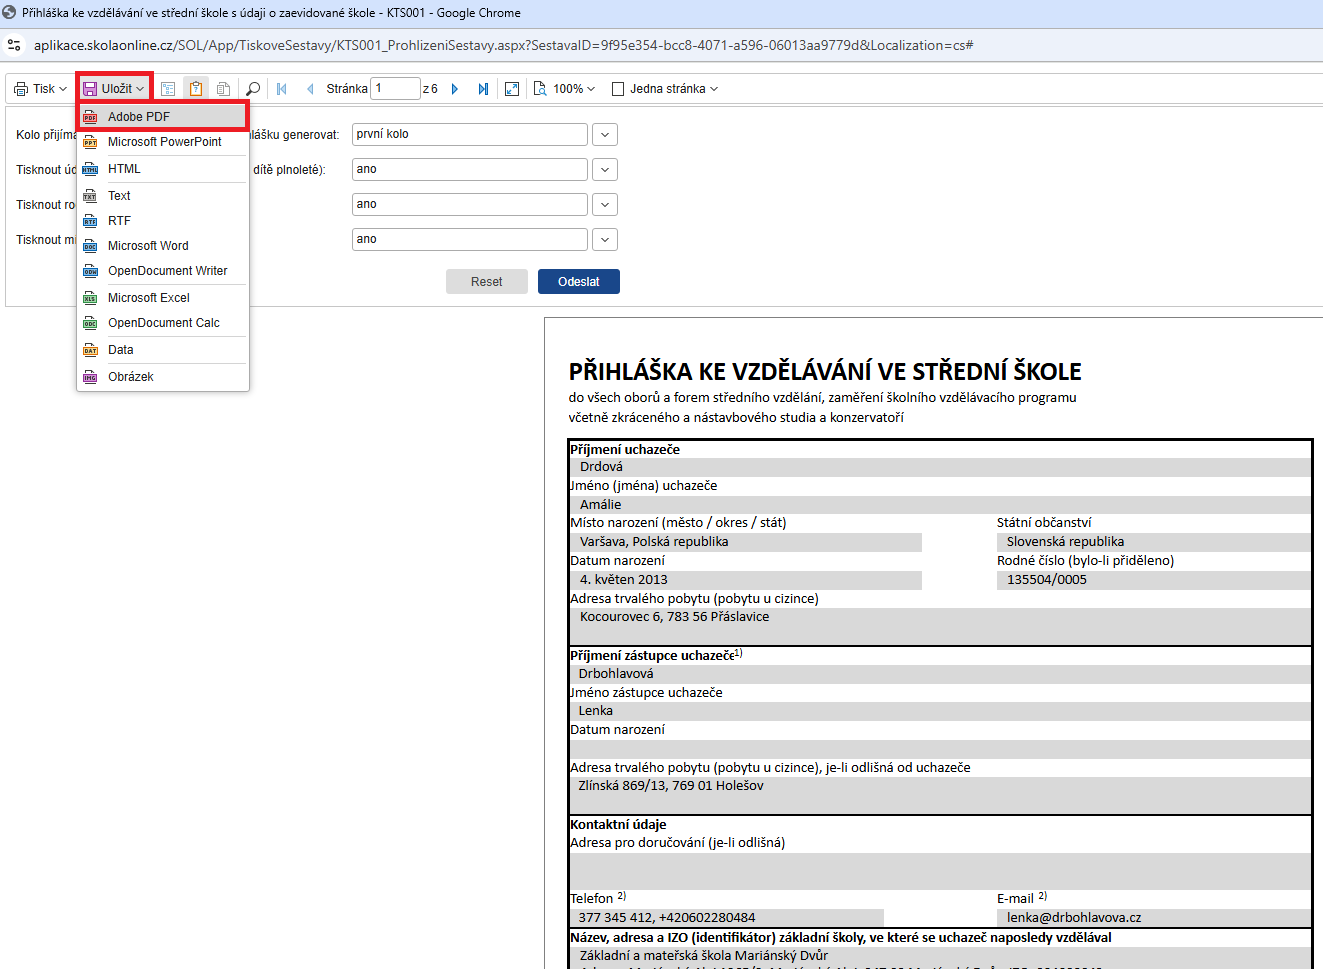Click the email lenka@drbohlavova.cz

(1074, 918)
